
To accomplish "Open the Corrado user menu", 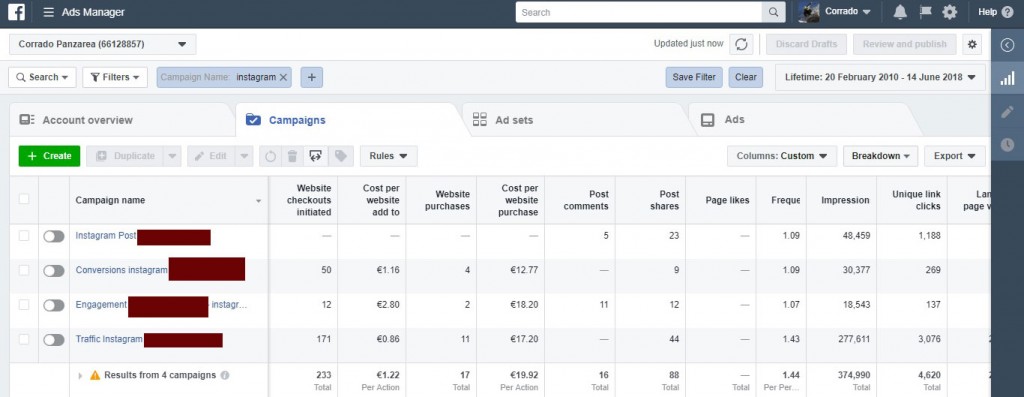I will tap(848, 12).
